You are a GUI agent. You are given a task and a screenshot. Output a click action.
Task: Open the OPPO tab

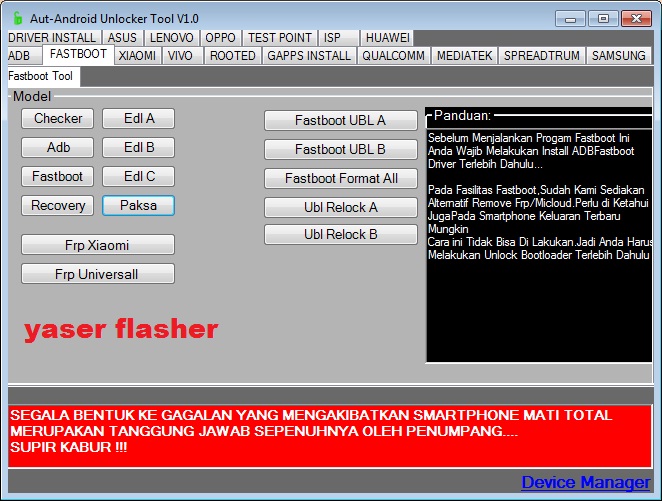click(x=220, y=38)
